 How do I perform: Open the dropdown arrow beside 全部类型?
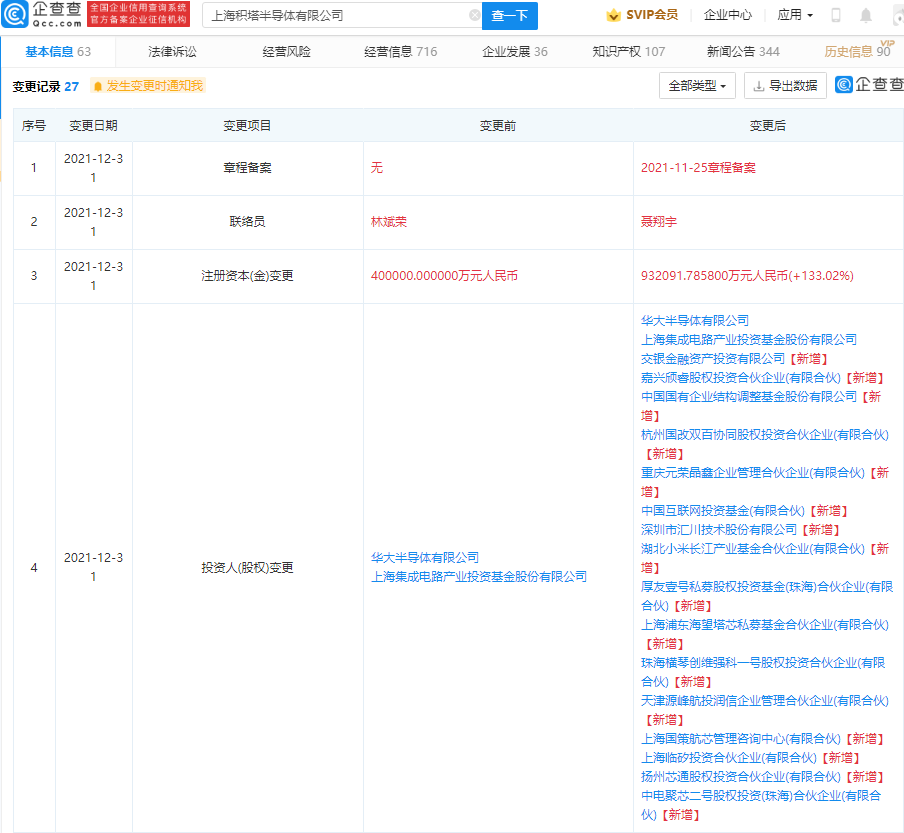(x=726, y=85)
